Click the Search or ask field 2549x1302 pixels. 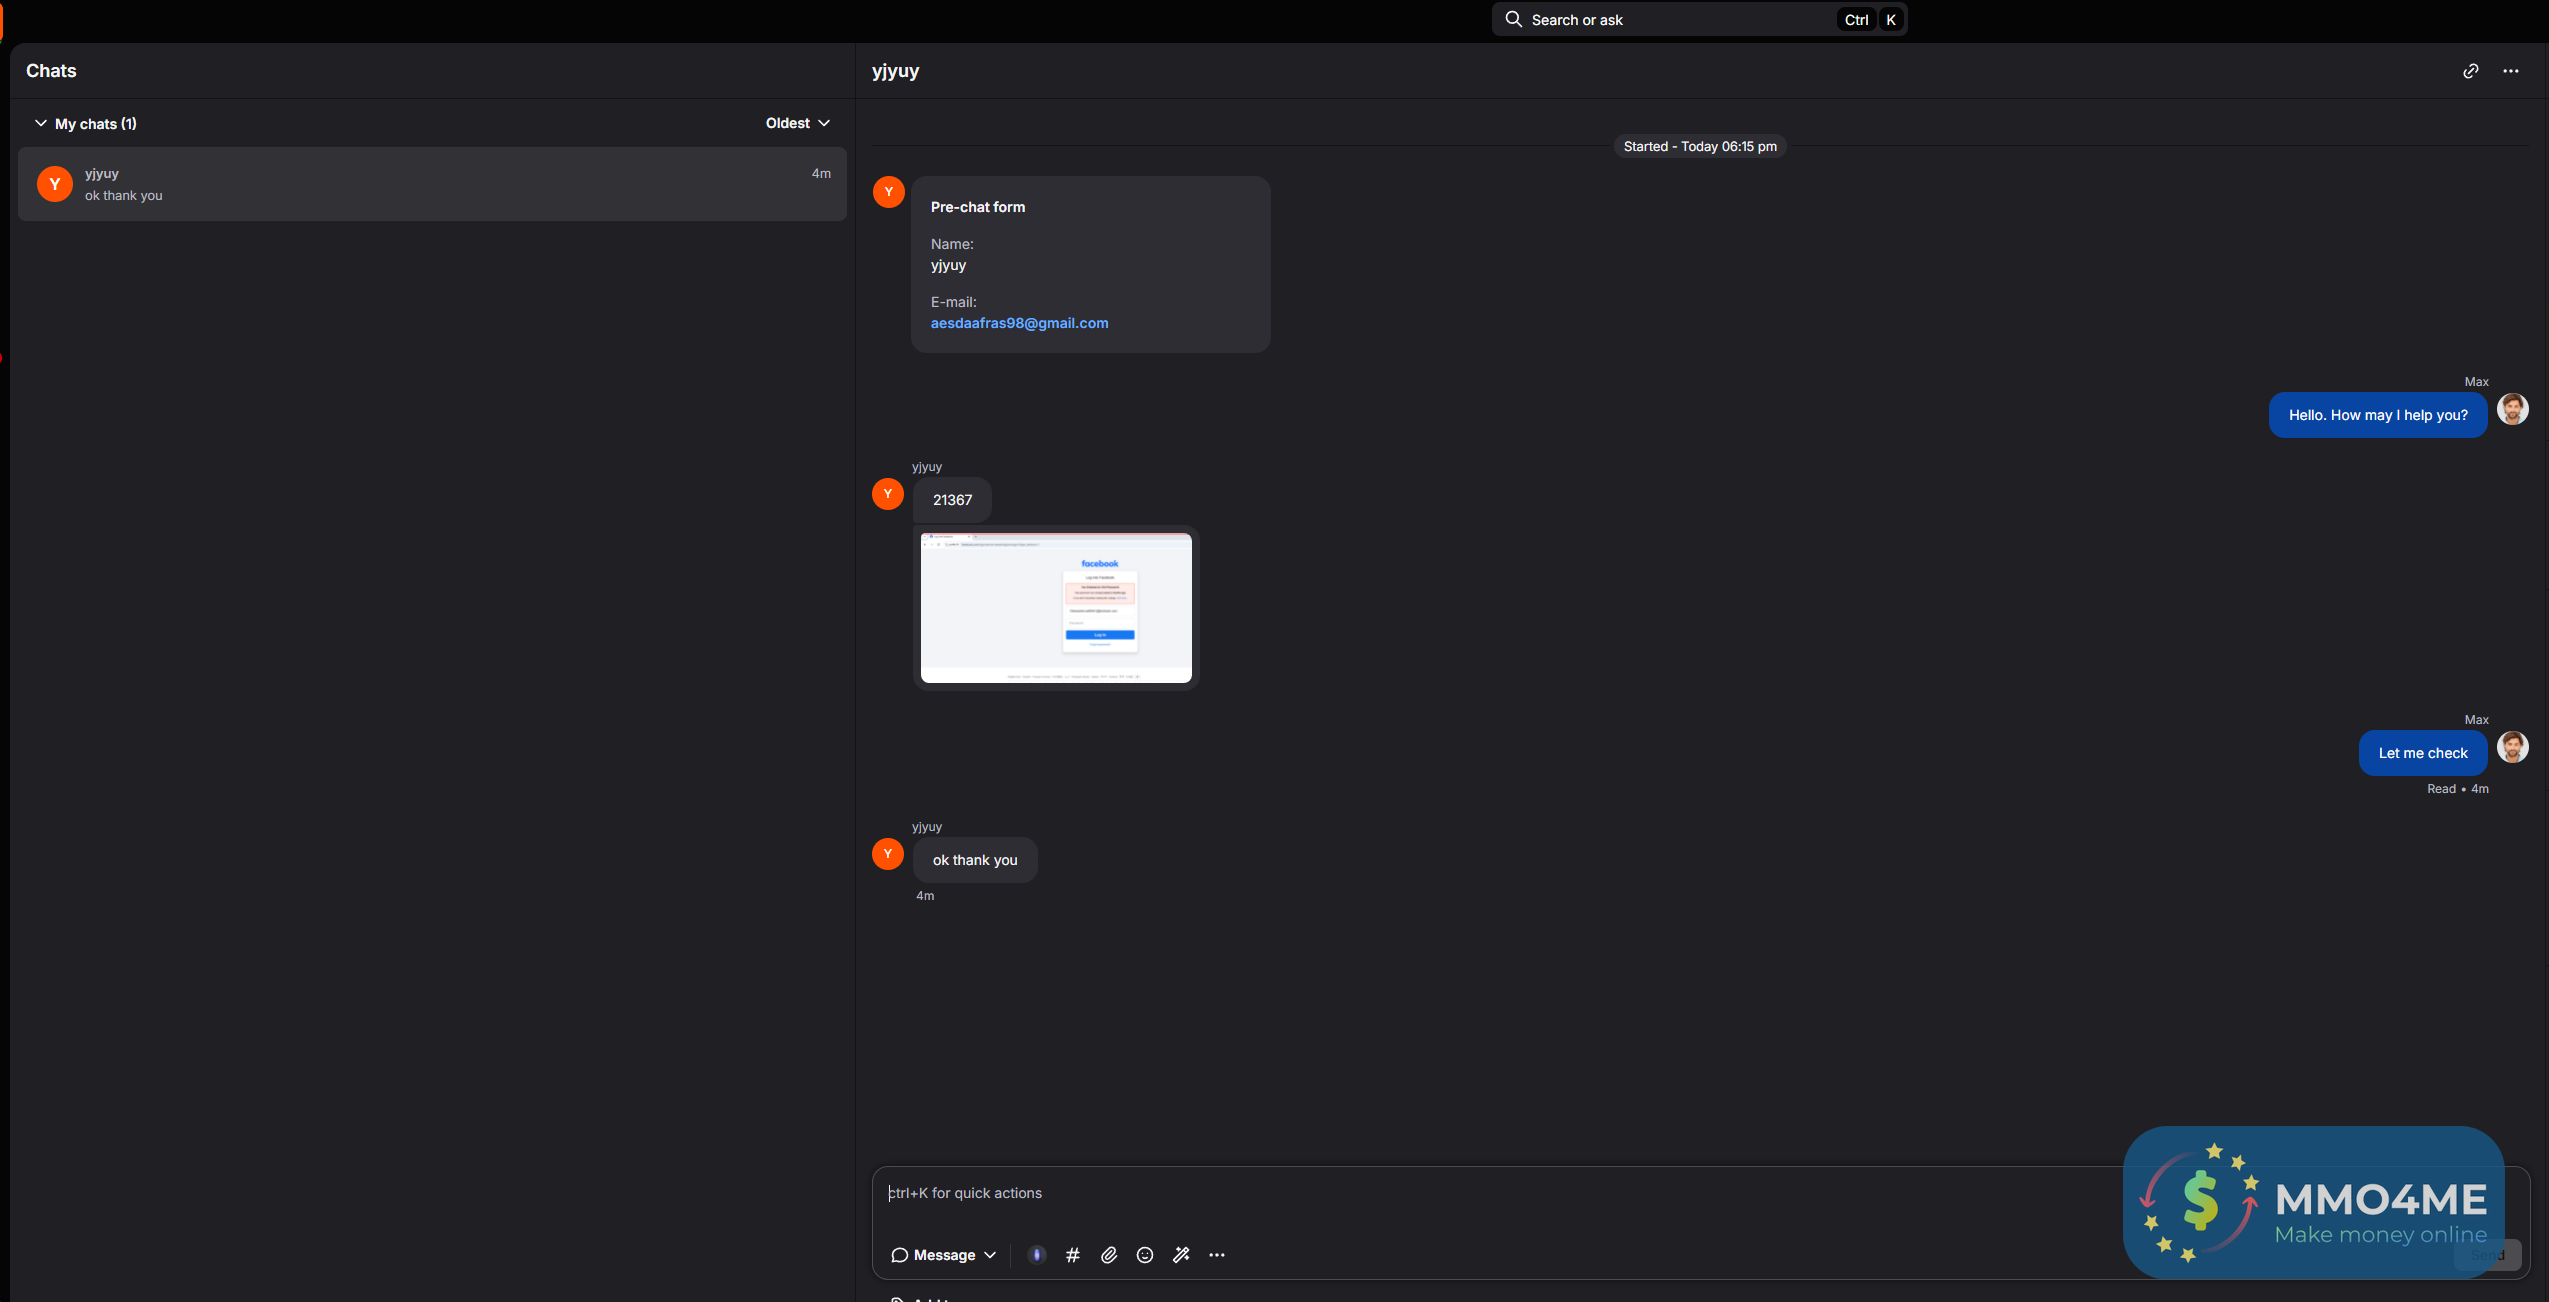pos(1680,20)
